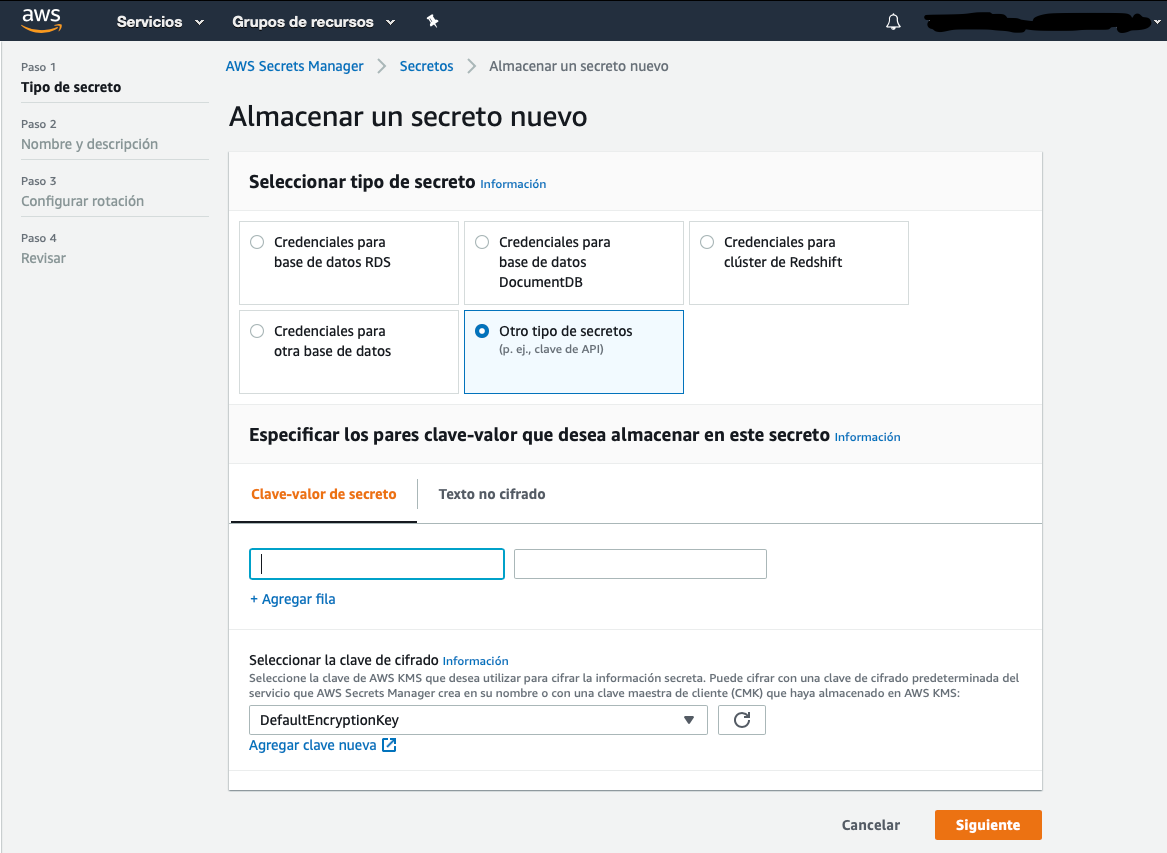This screenshot has height=853, width=1167.
Task: Open the notifications bell
Action: click(x=893, y=21)
